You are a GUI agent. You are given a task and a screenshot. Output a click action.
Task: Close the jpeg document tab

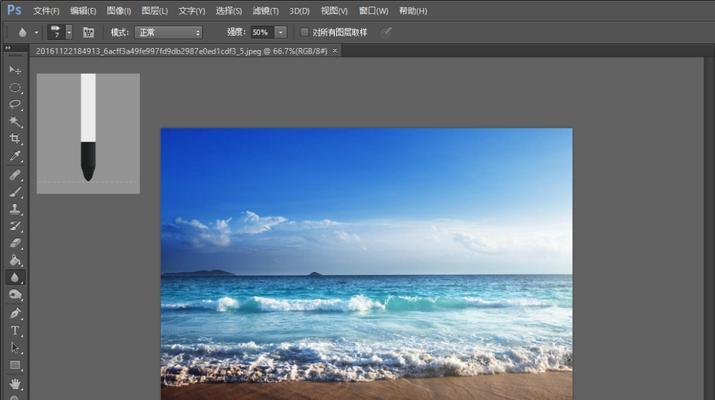[335, 51]
